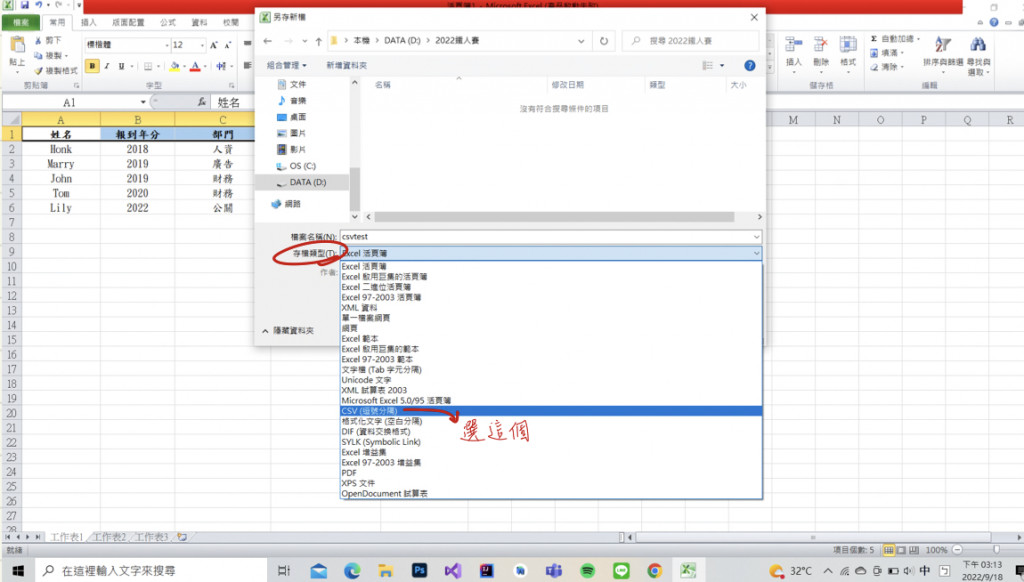
Task: Open Photoshop from the taskbar
Action: 419,570
